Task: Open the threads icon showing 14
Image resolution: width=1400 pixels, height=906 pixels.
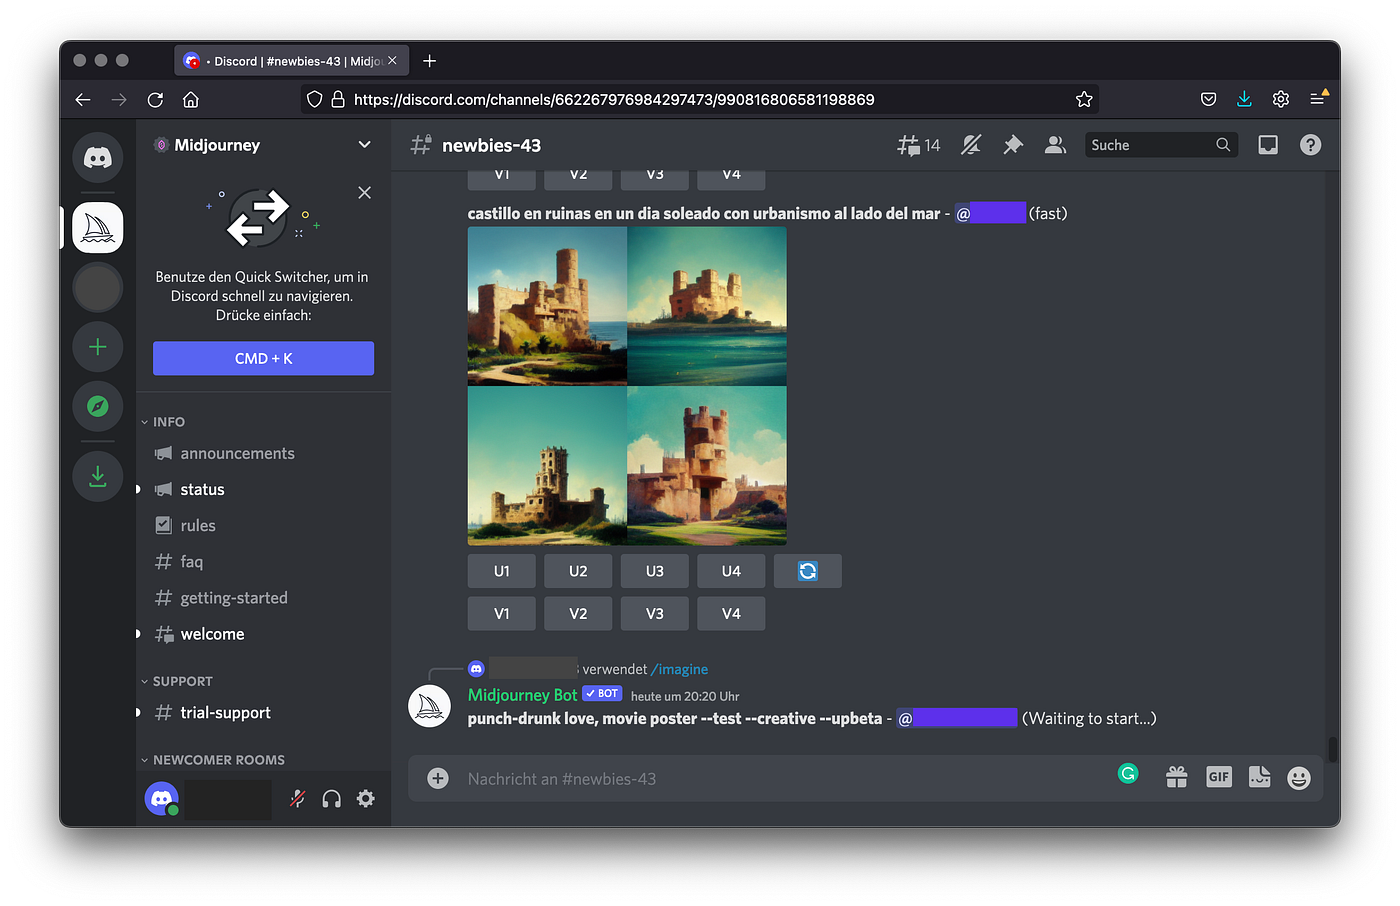Action: [918, 145]
